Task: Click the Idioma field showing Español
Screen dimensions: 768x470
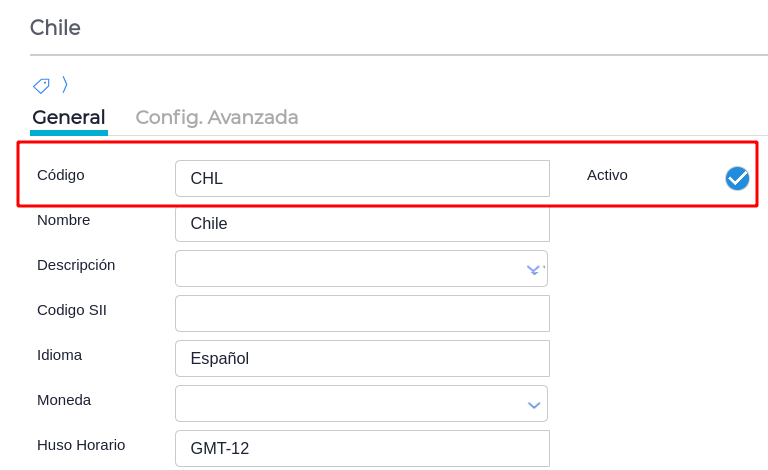Action: coord(362,358)
